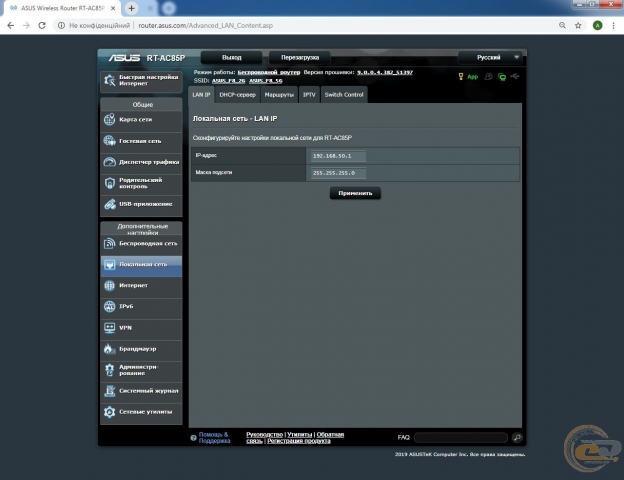Click the FAQ search magnifier icon

pyautogui.click(x=517, y=438)
